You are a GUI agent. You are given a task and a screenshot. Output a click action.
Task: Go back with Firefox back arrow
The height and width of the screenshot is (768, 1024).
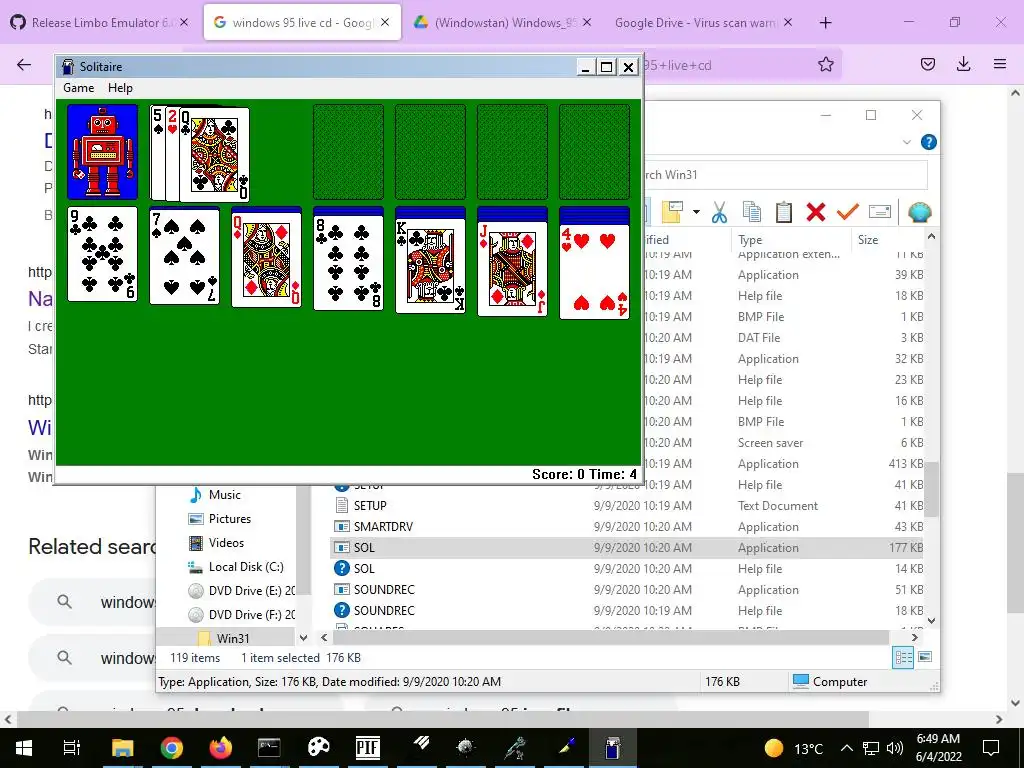click(24, 64)
